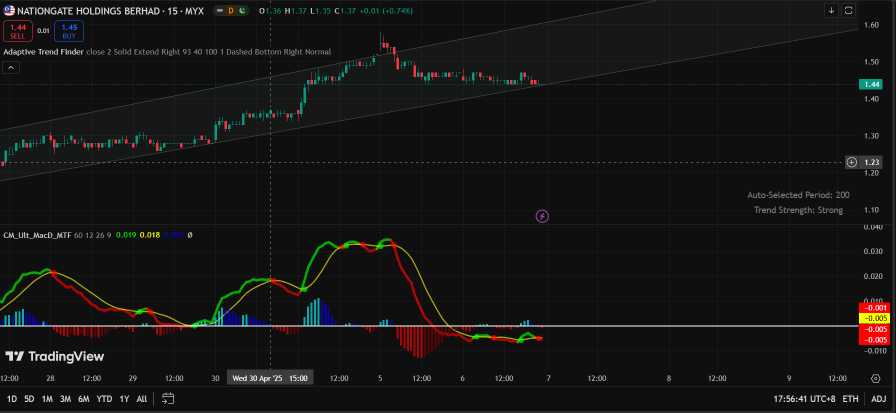Viewport: 896px width, 413px height.
Task: Click the 0.040 MACD scale label
Action: pyautogui.click(x=873, y=227)
